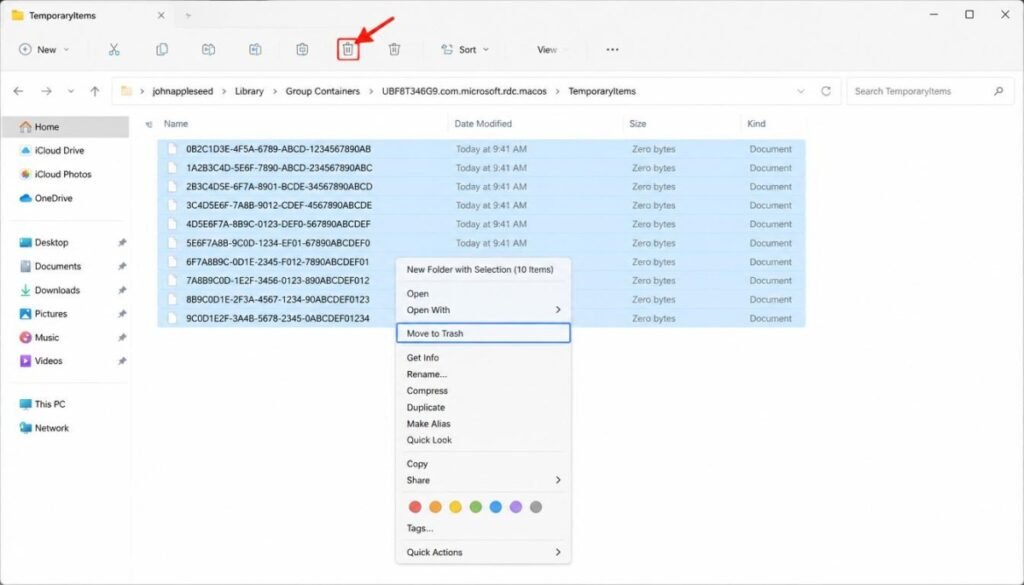Click Group Containers in the breadcrumb path
1024x585 pixels.
[323, 91]
